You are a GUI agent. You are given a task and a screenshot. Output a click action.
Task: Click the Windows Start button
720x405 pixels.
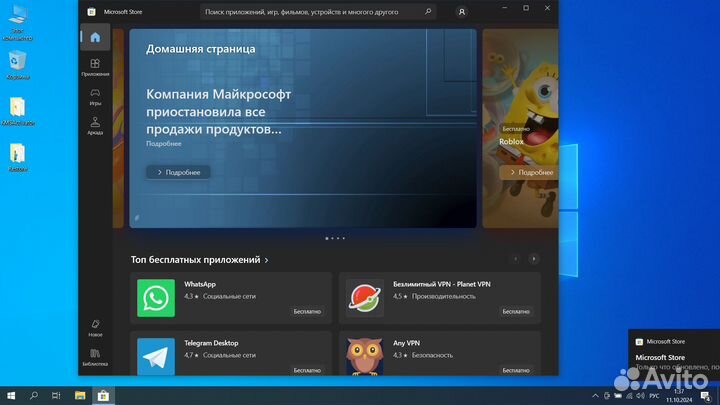coord(11,395)
